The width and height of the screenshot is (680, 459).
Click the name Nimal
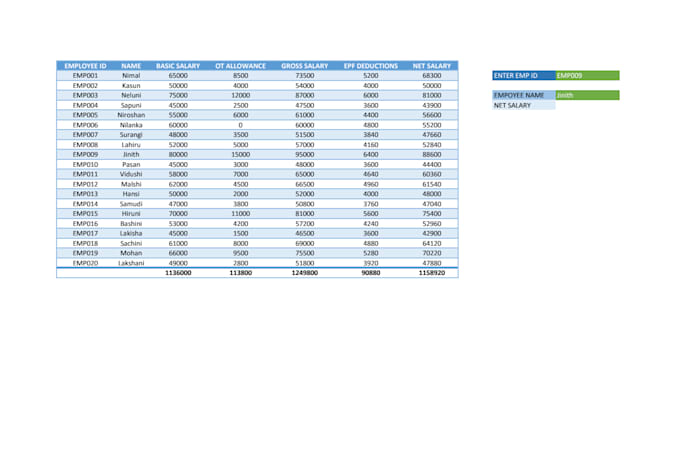[x=131, y=75]
